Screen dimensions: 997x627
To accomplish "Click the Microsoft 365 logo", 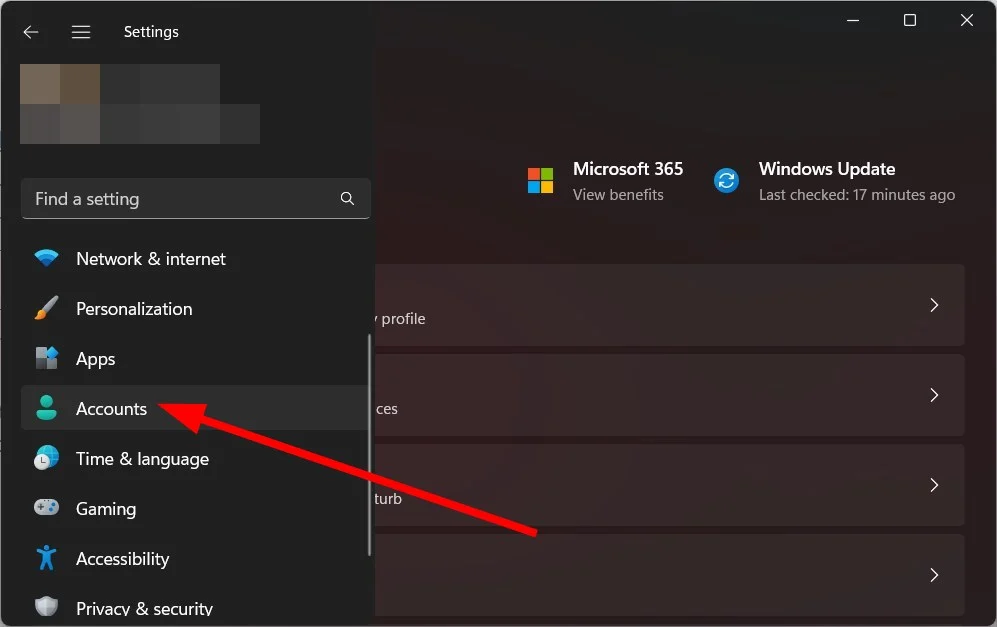I will [x=540, y=181].
